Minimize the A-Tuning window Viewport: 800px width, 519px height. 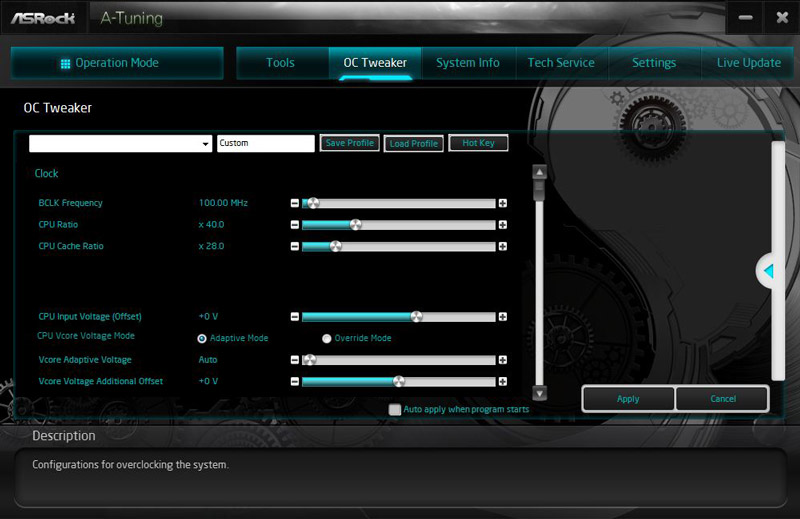(745, 17)
